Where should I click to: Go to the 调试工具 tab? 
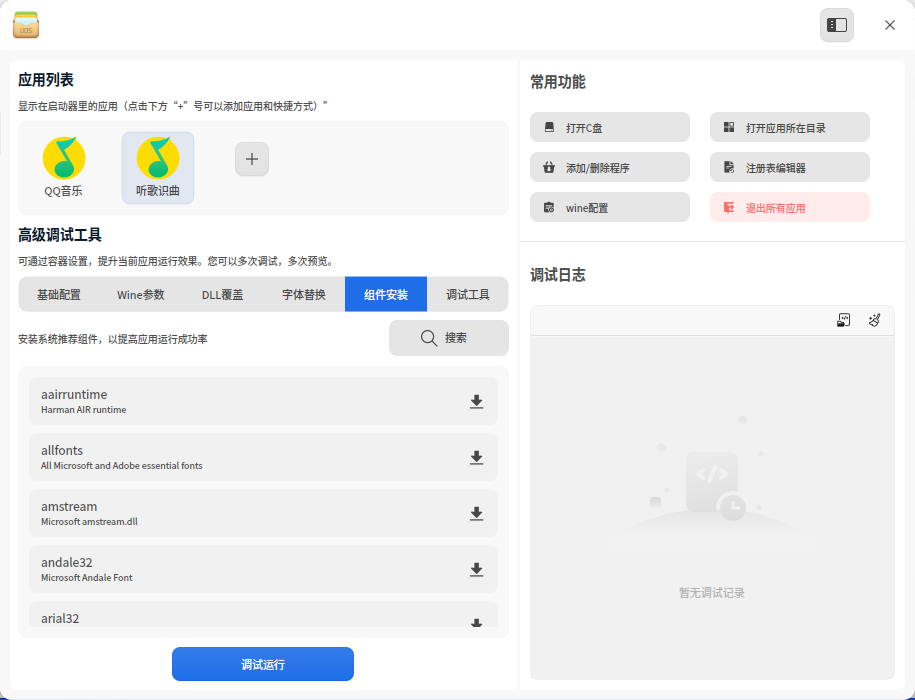(x=467, y=295)
